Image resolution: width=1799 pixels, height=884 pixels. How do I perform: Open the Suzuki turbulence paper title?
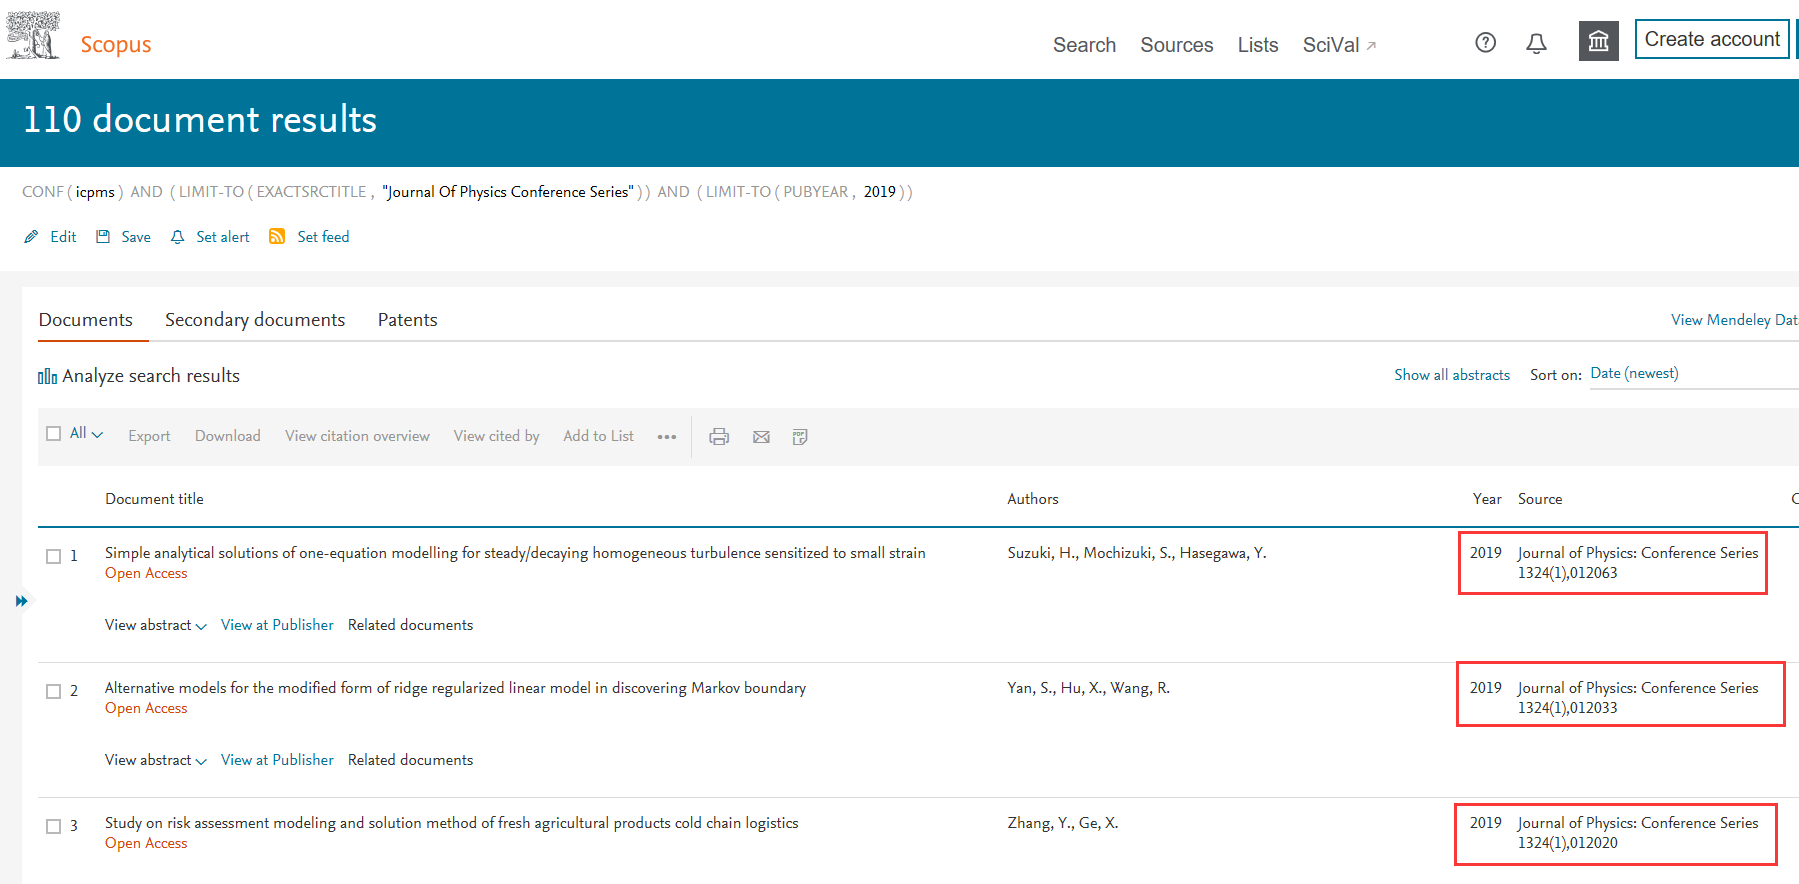pyautogui.click(x=515, y=553)
